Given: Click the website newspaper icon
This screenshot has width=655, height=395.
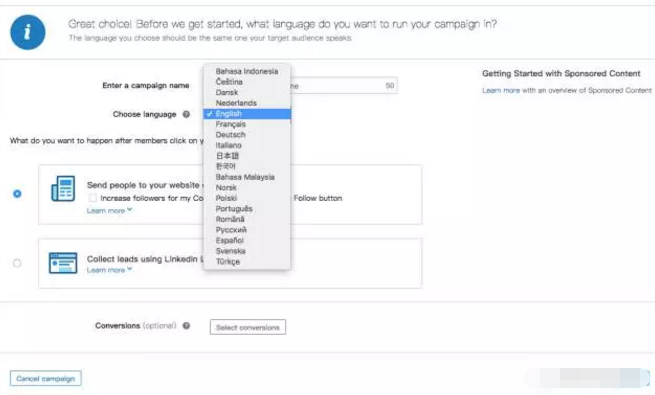Looking at the screenshot, I should (x=63, y=189).
